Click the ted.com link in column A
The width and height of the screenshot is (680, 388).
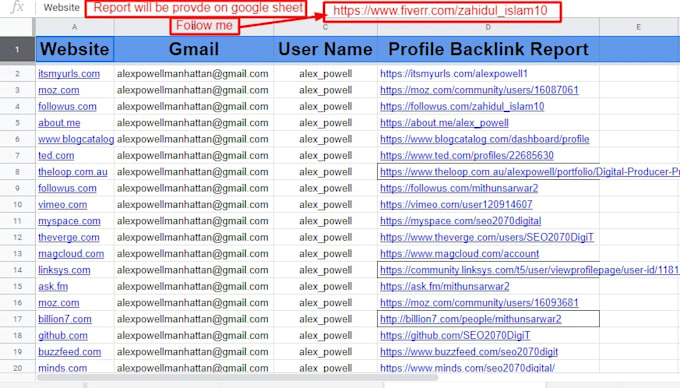[x=56, y=156]
